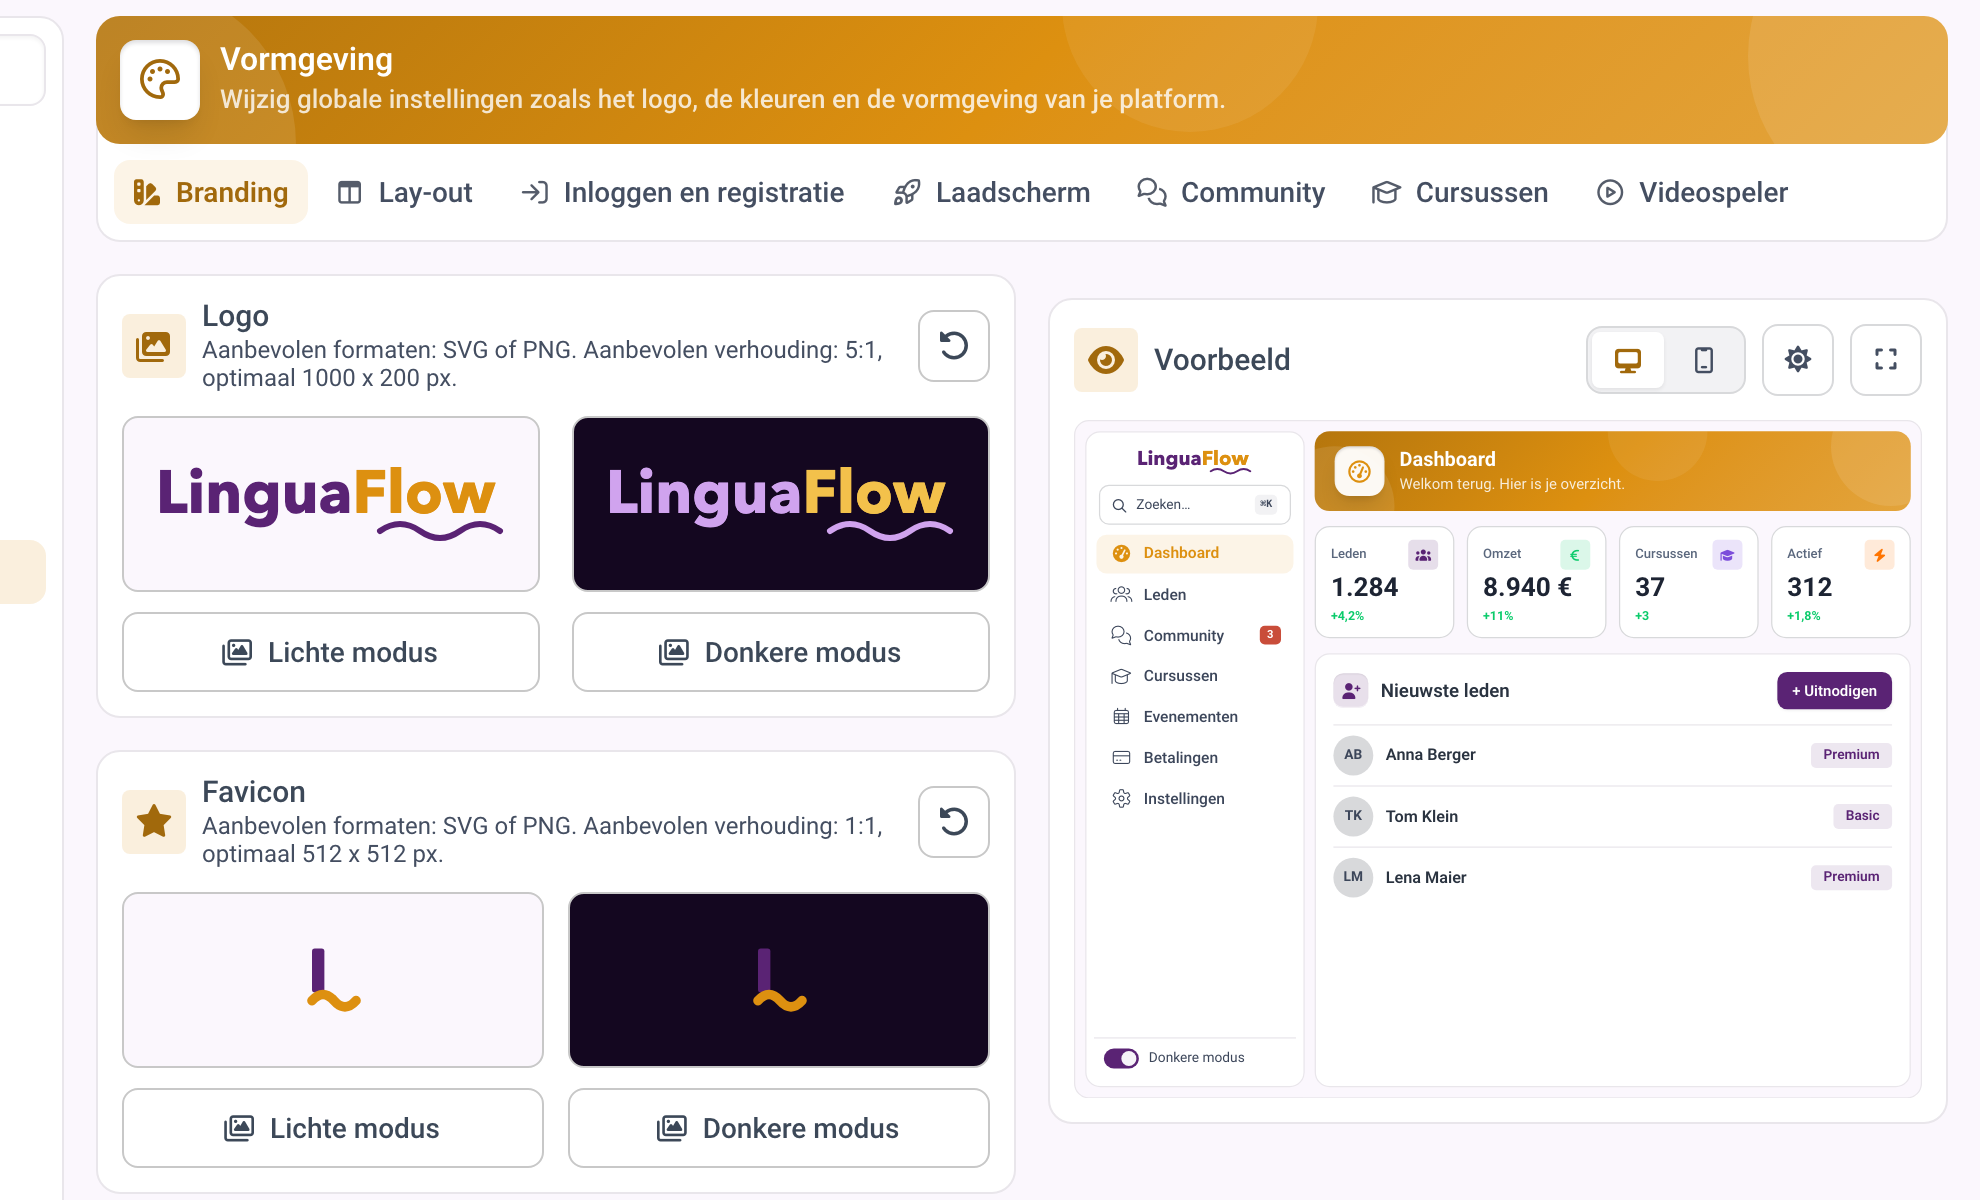This screenshot has height=1200, width=1980.
Task: Open preview settings gear icon
Action: (x=1798, y=360)
